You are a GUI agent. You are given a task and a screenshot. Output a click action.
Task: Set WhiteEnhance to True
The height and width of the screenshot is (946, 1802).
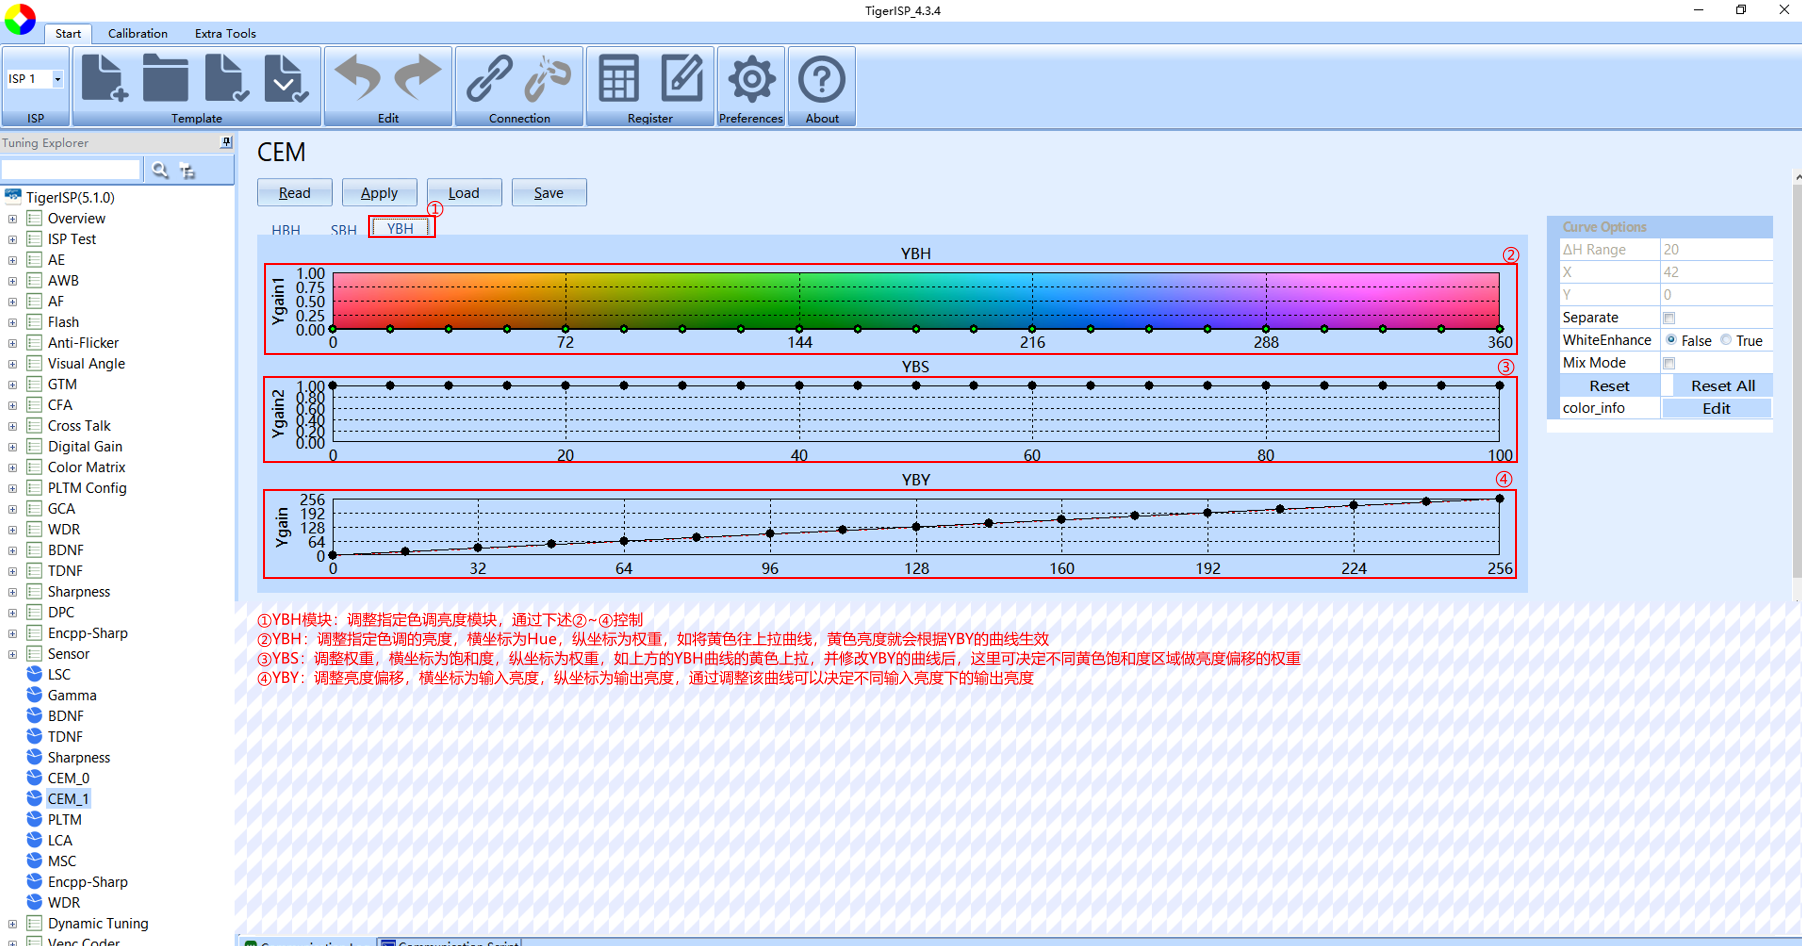(x=1726, y=340)
